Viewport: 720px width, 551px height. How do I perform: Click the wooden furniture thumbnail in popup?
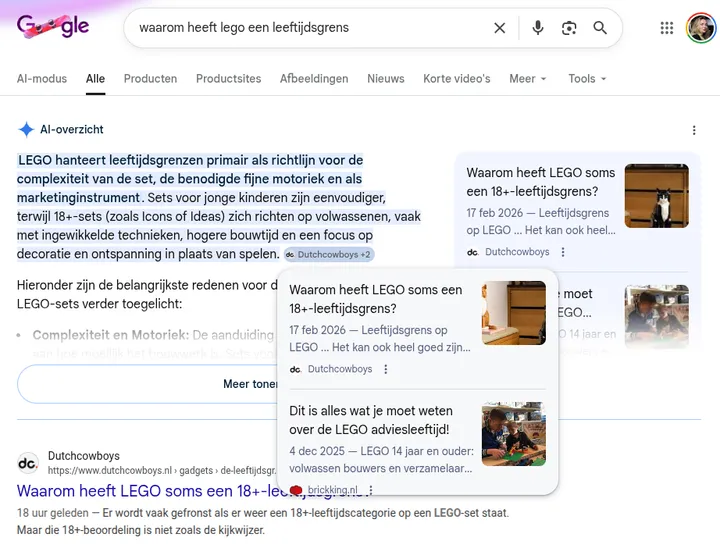coord(514,313)
